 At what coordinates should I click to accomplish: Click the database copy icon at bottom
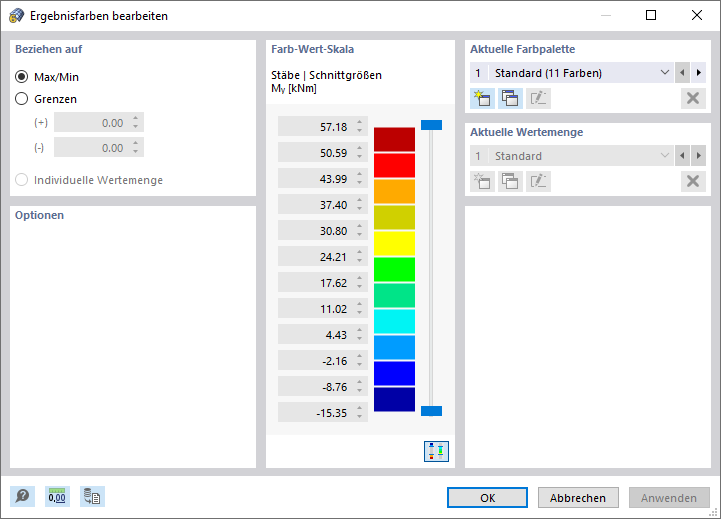point(93,497)
